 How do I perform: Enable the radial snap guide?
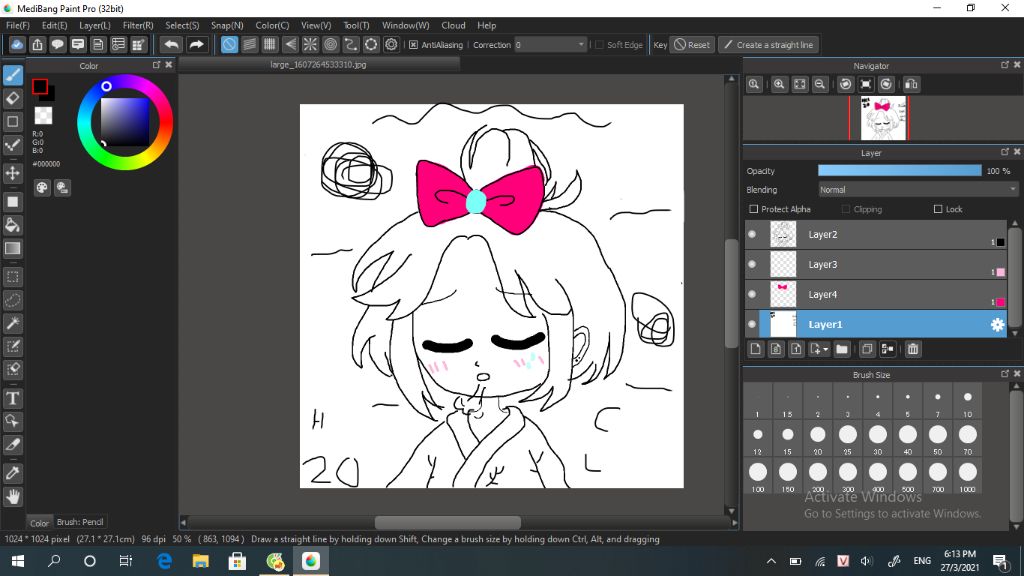tap(310, 44)
